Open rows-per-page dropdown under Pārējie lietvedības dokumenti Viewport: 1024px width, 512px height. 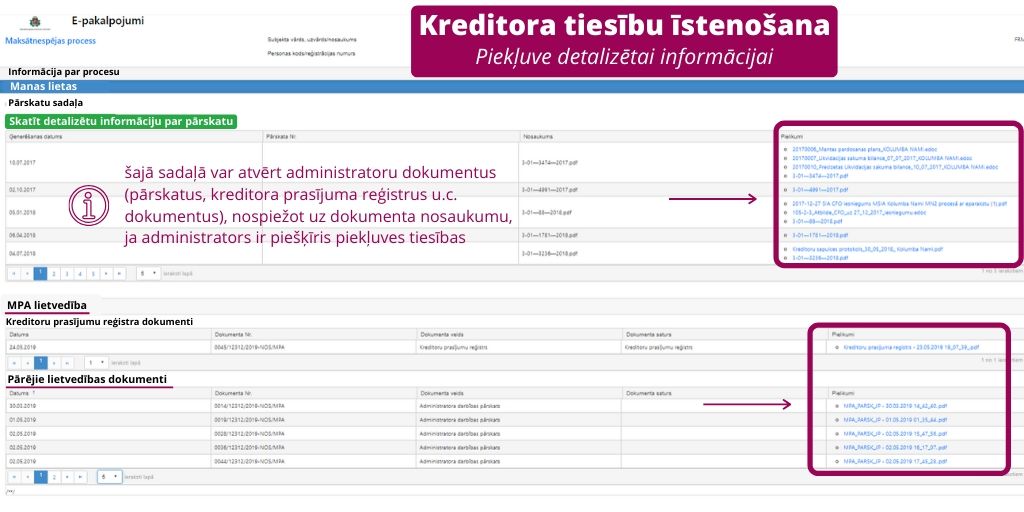(x=110, y=477)
